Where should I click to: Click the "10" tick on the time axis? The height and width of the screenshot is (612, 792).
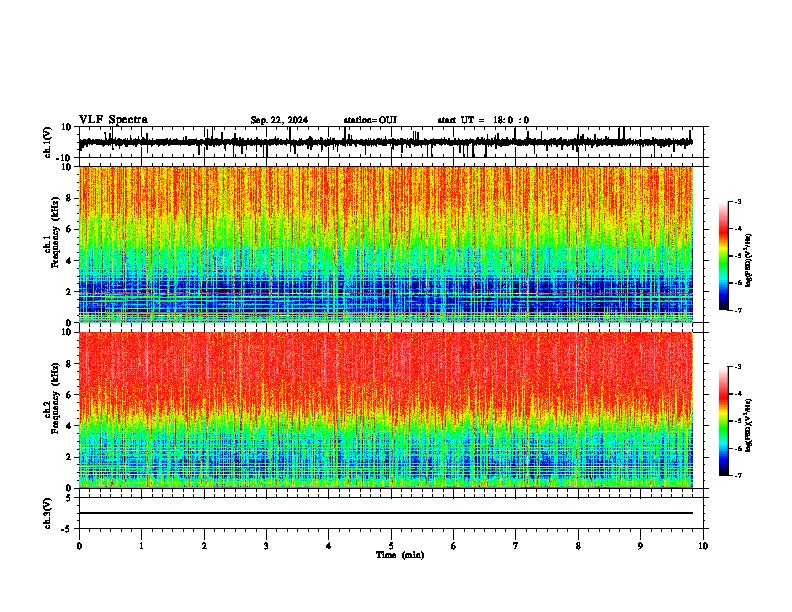(703, 546)
